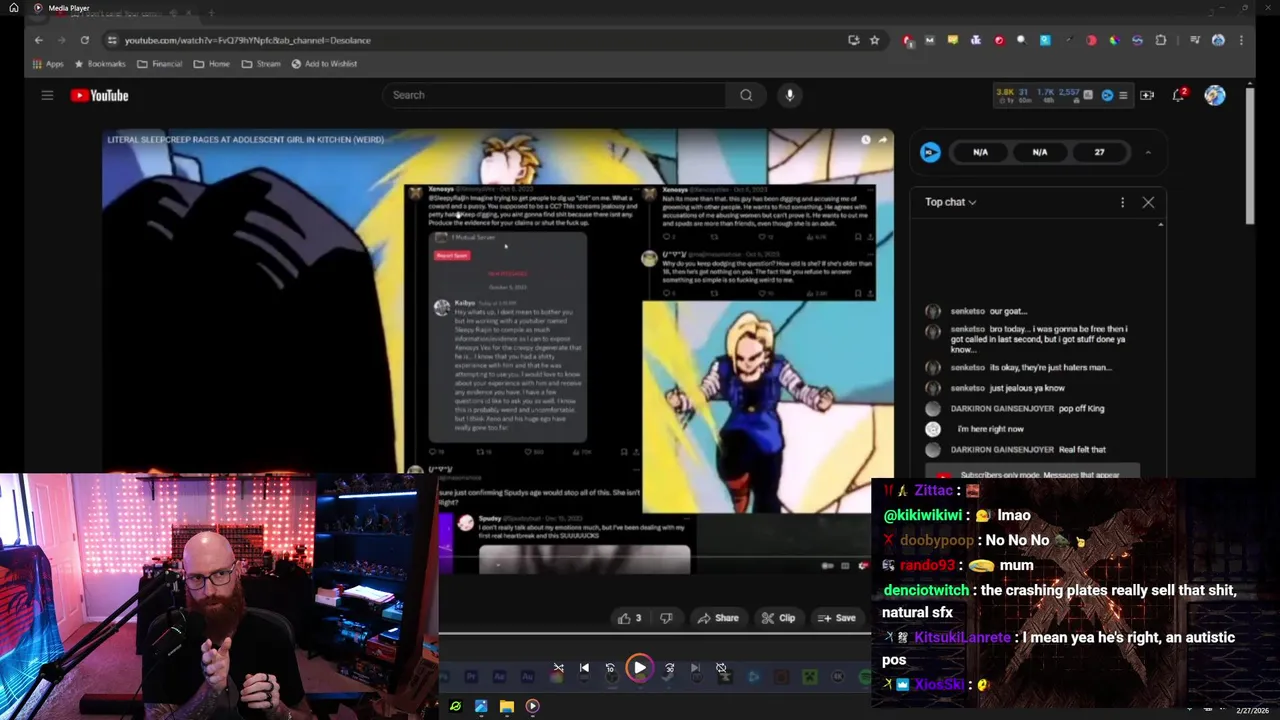Click the video title LITERAL SLEEPCREEP RAGES text
This screenshot has height=720, width=1280.
point(245,140)
